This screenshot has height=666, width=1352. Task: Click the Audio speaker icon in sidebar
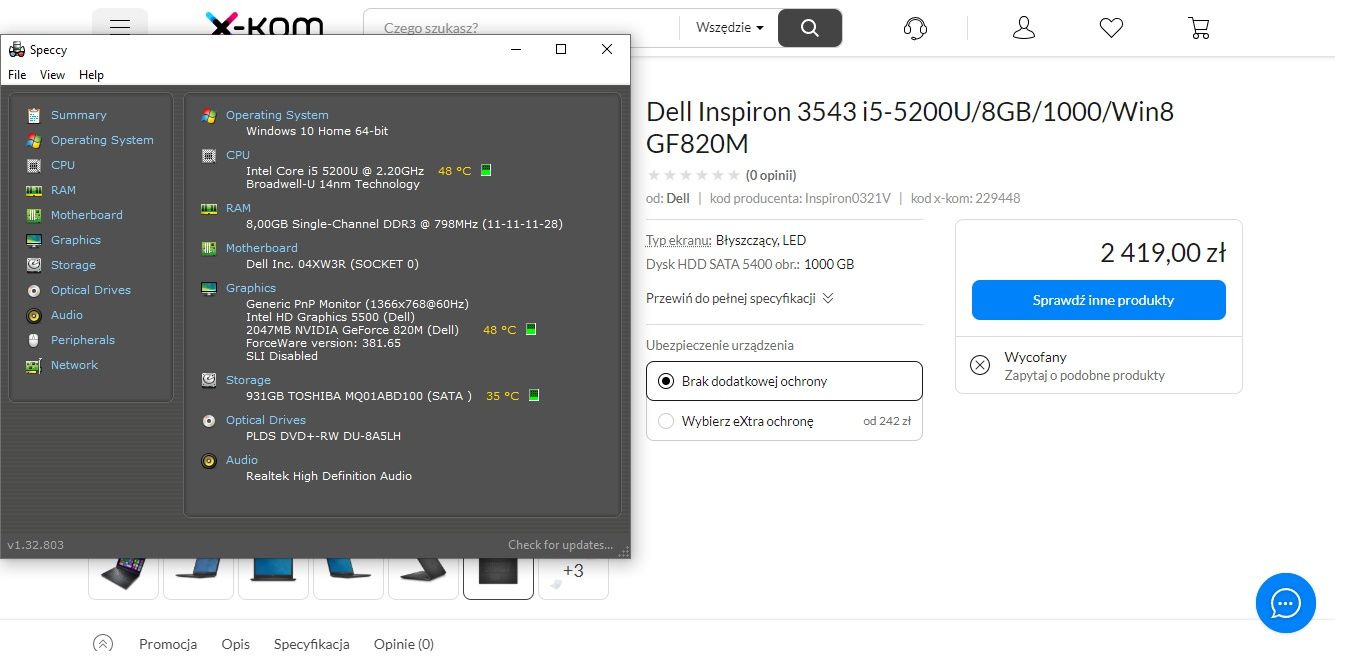pos(34,315)
